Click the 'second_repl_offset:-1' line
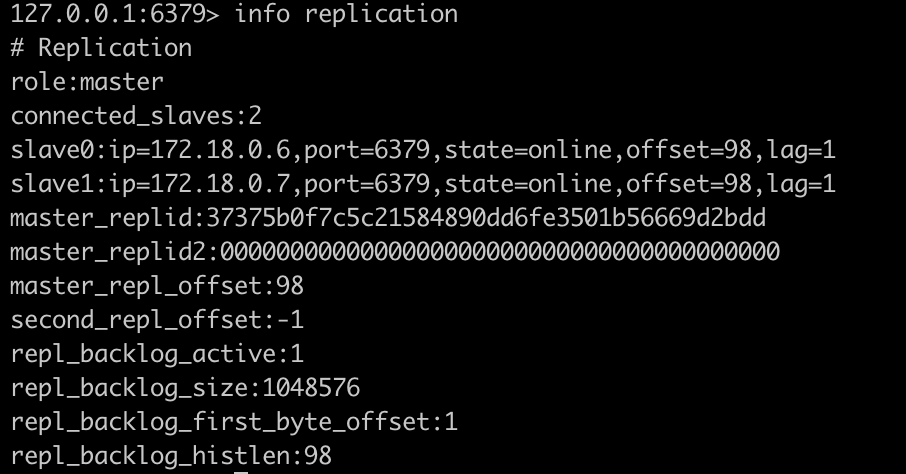Screen dimensions: 906x474 click(x=157, y=320)
